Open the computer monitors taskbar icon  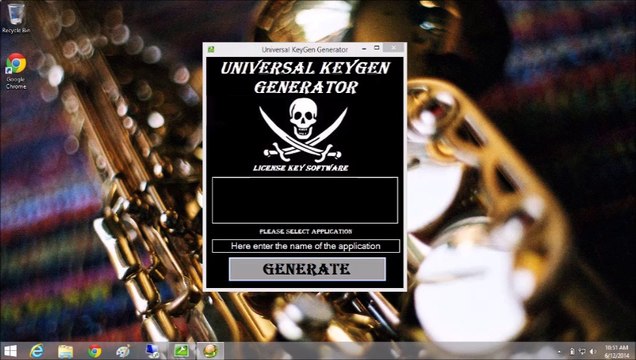click(153, 351)
